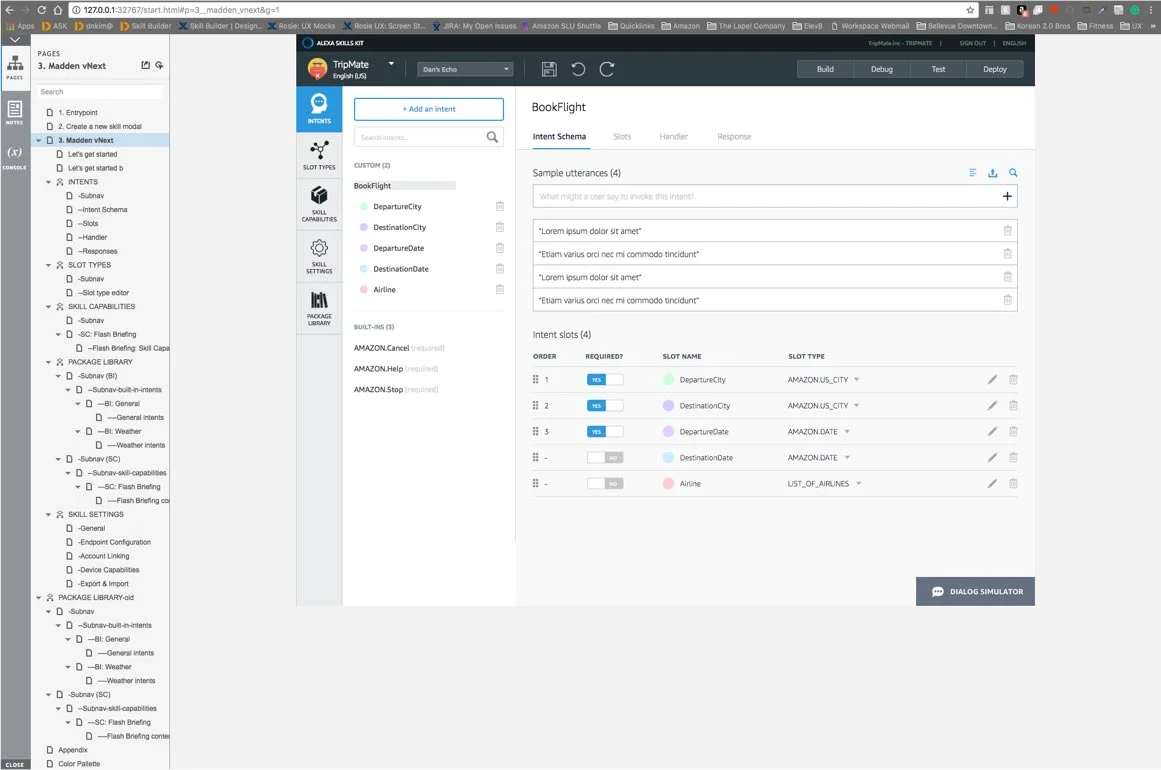Toggle required switch for DestinationDate
The image size is (1161, 770).
point(604,458)
